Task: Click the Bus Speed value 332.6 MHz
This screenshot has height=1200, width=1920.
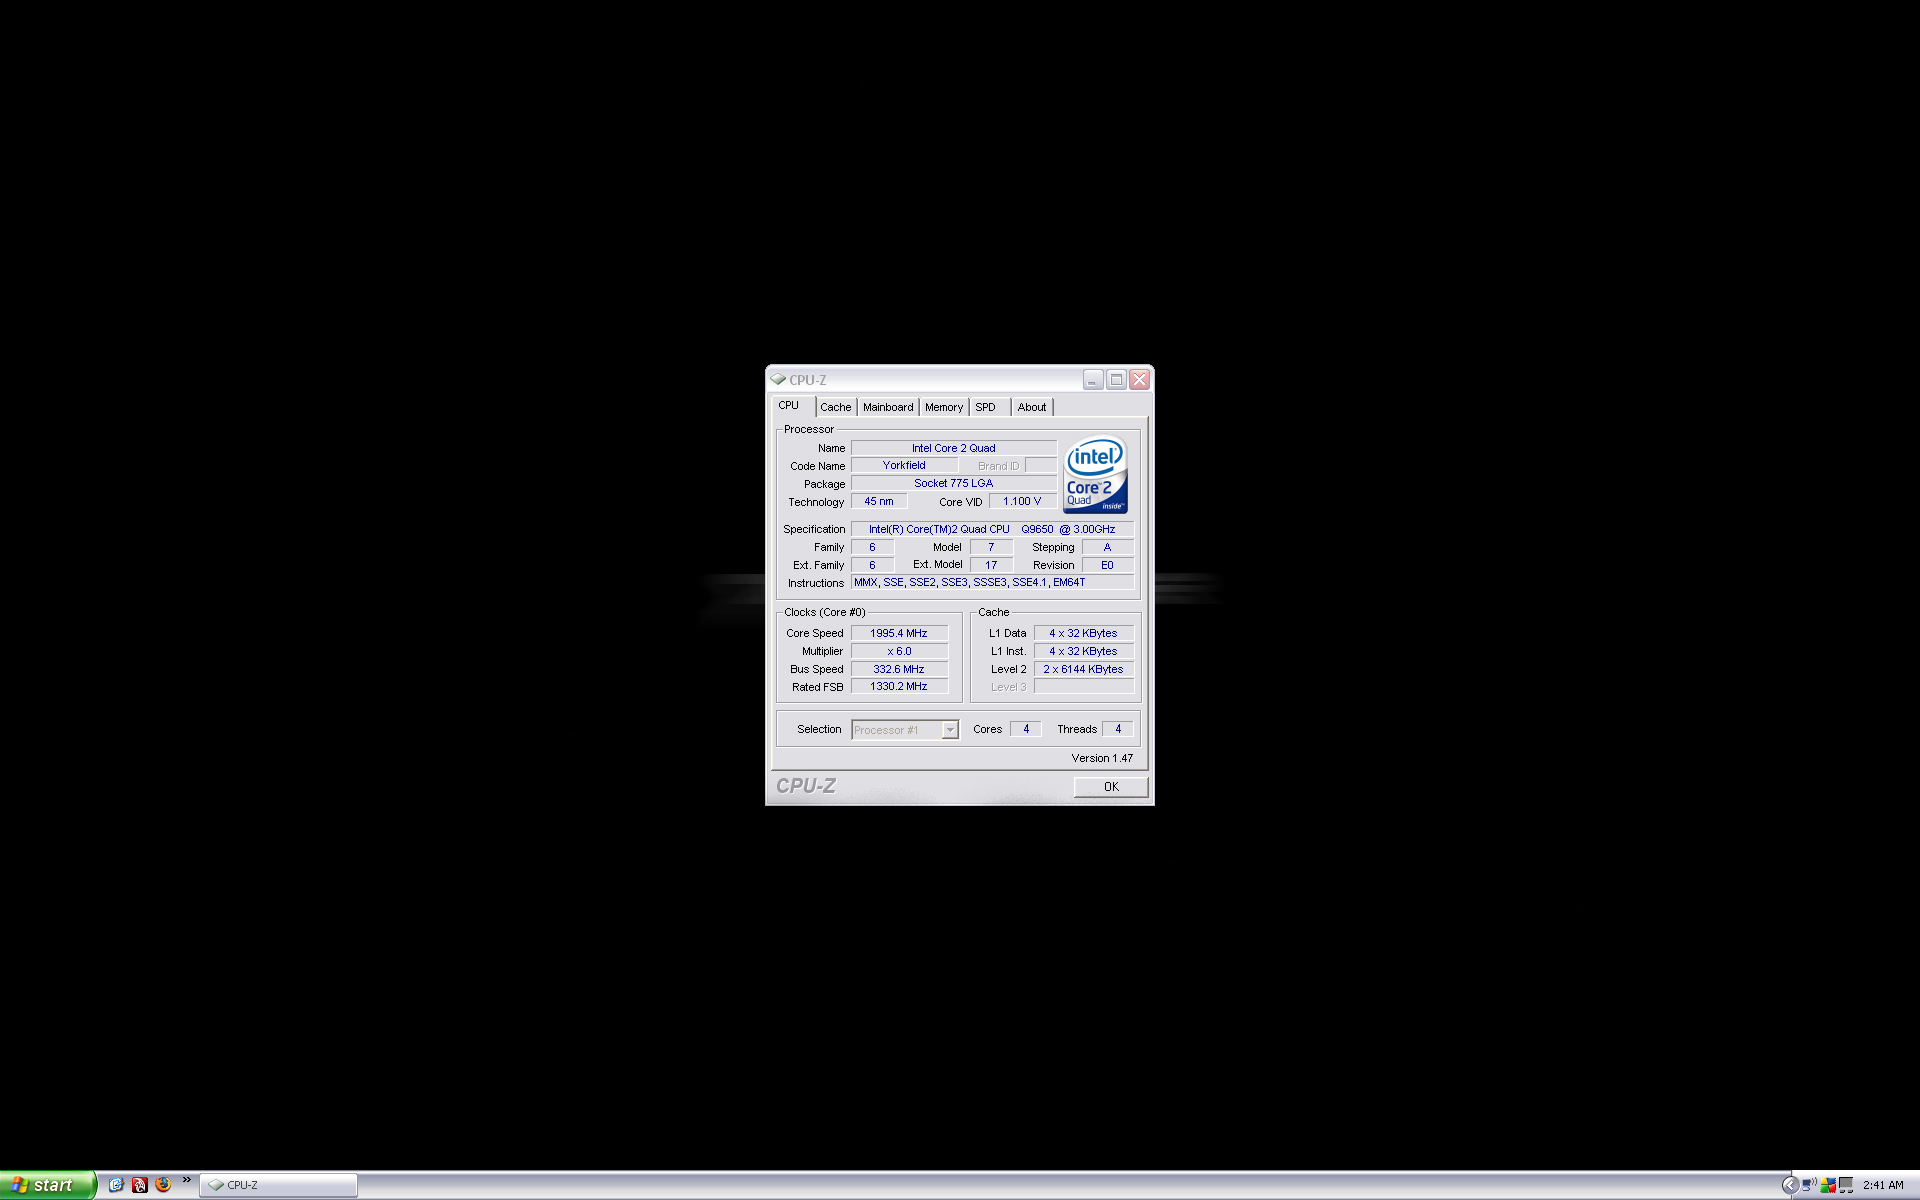Action: pos(899,670)
